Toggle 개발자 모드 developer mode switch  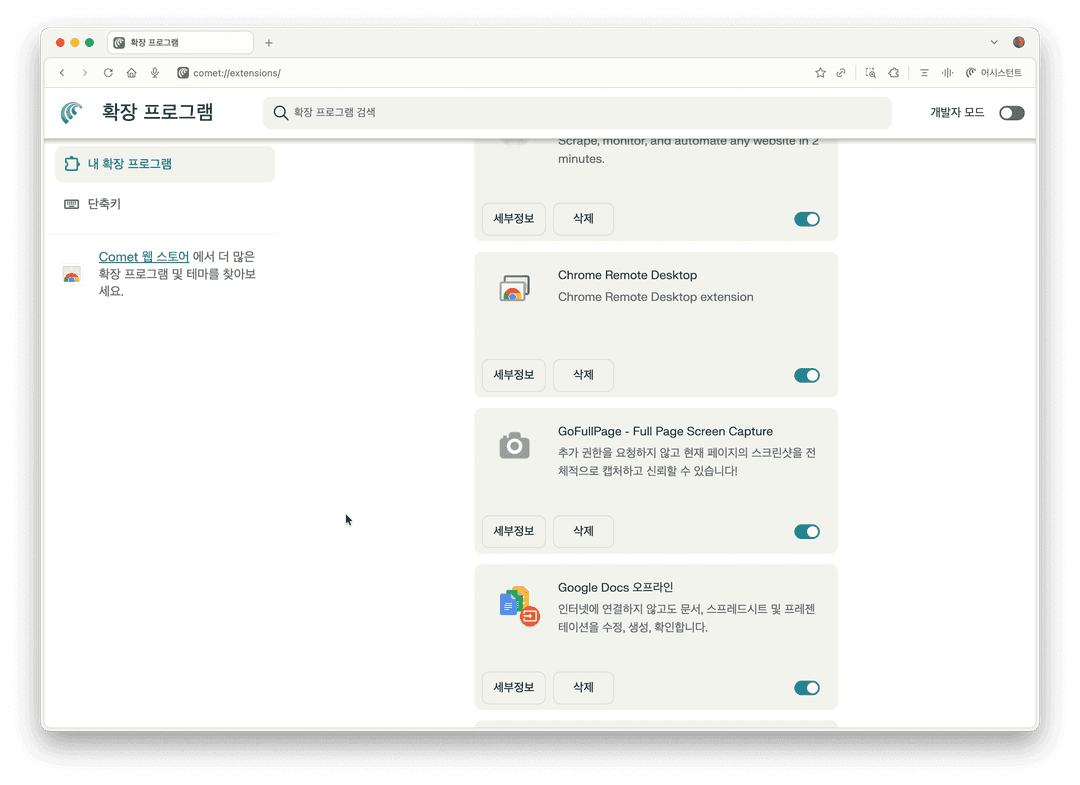(x=1012, y=113)
